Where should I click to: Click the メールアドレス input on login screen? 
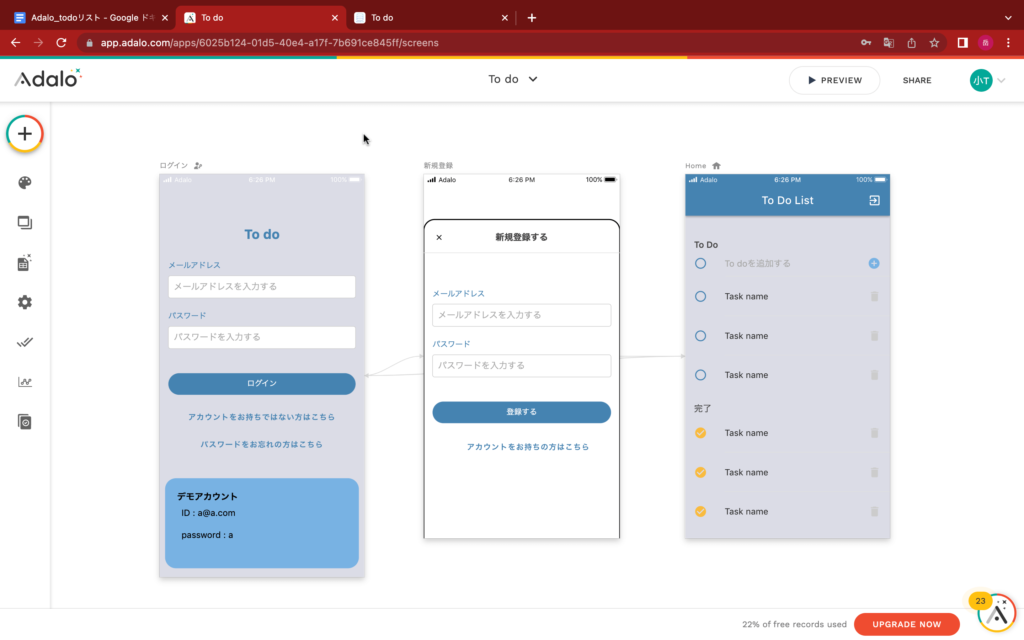coord(262,287)
